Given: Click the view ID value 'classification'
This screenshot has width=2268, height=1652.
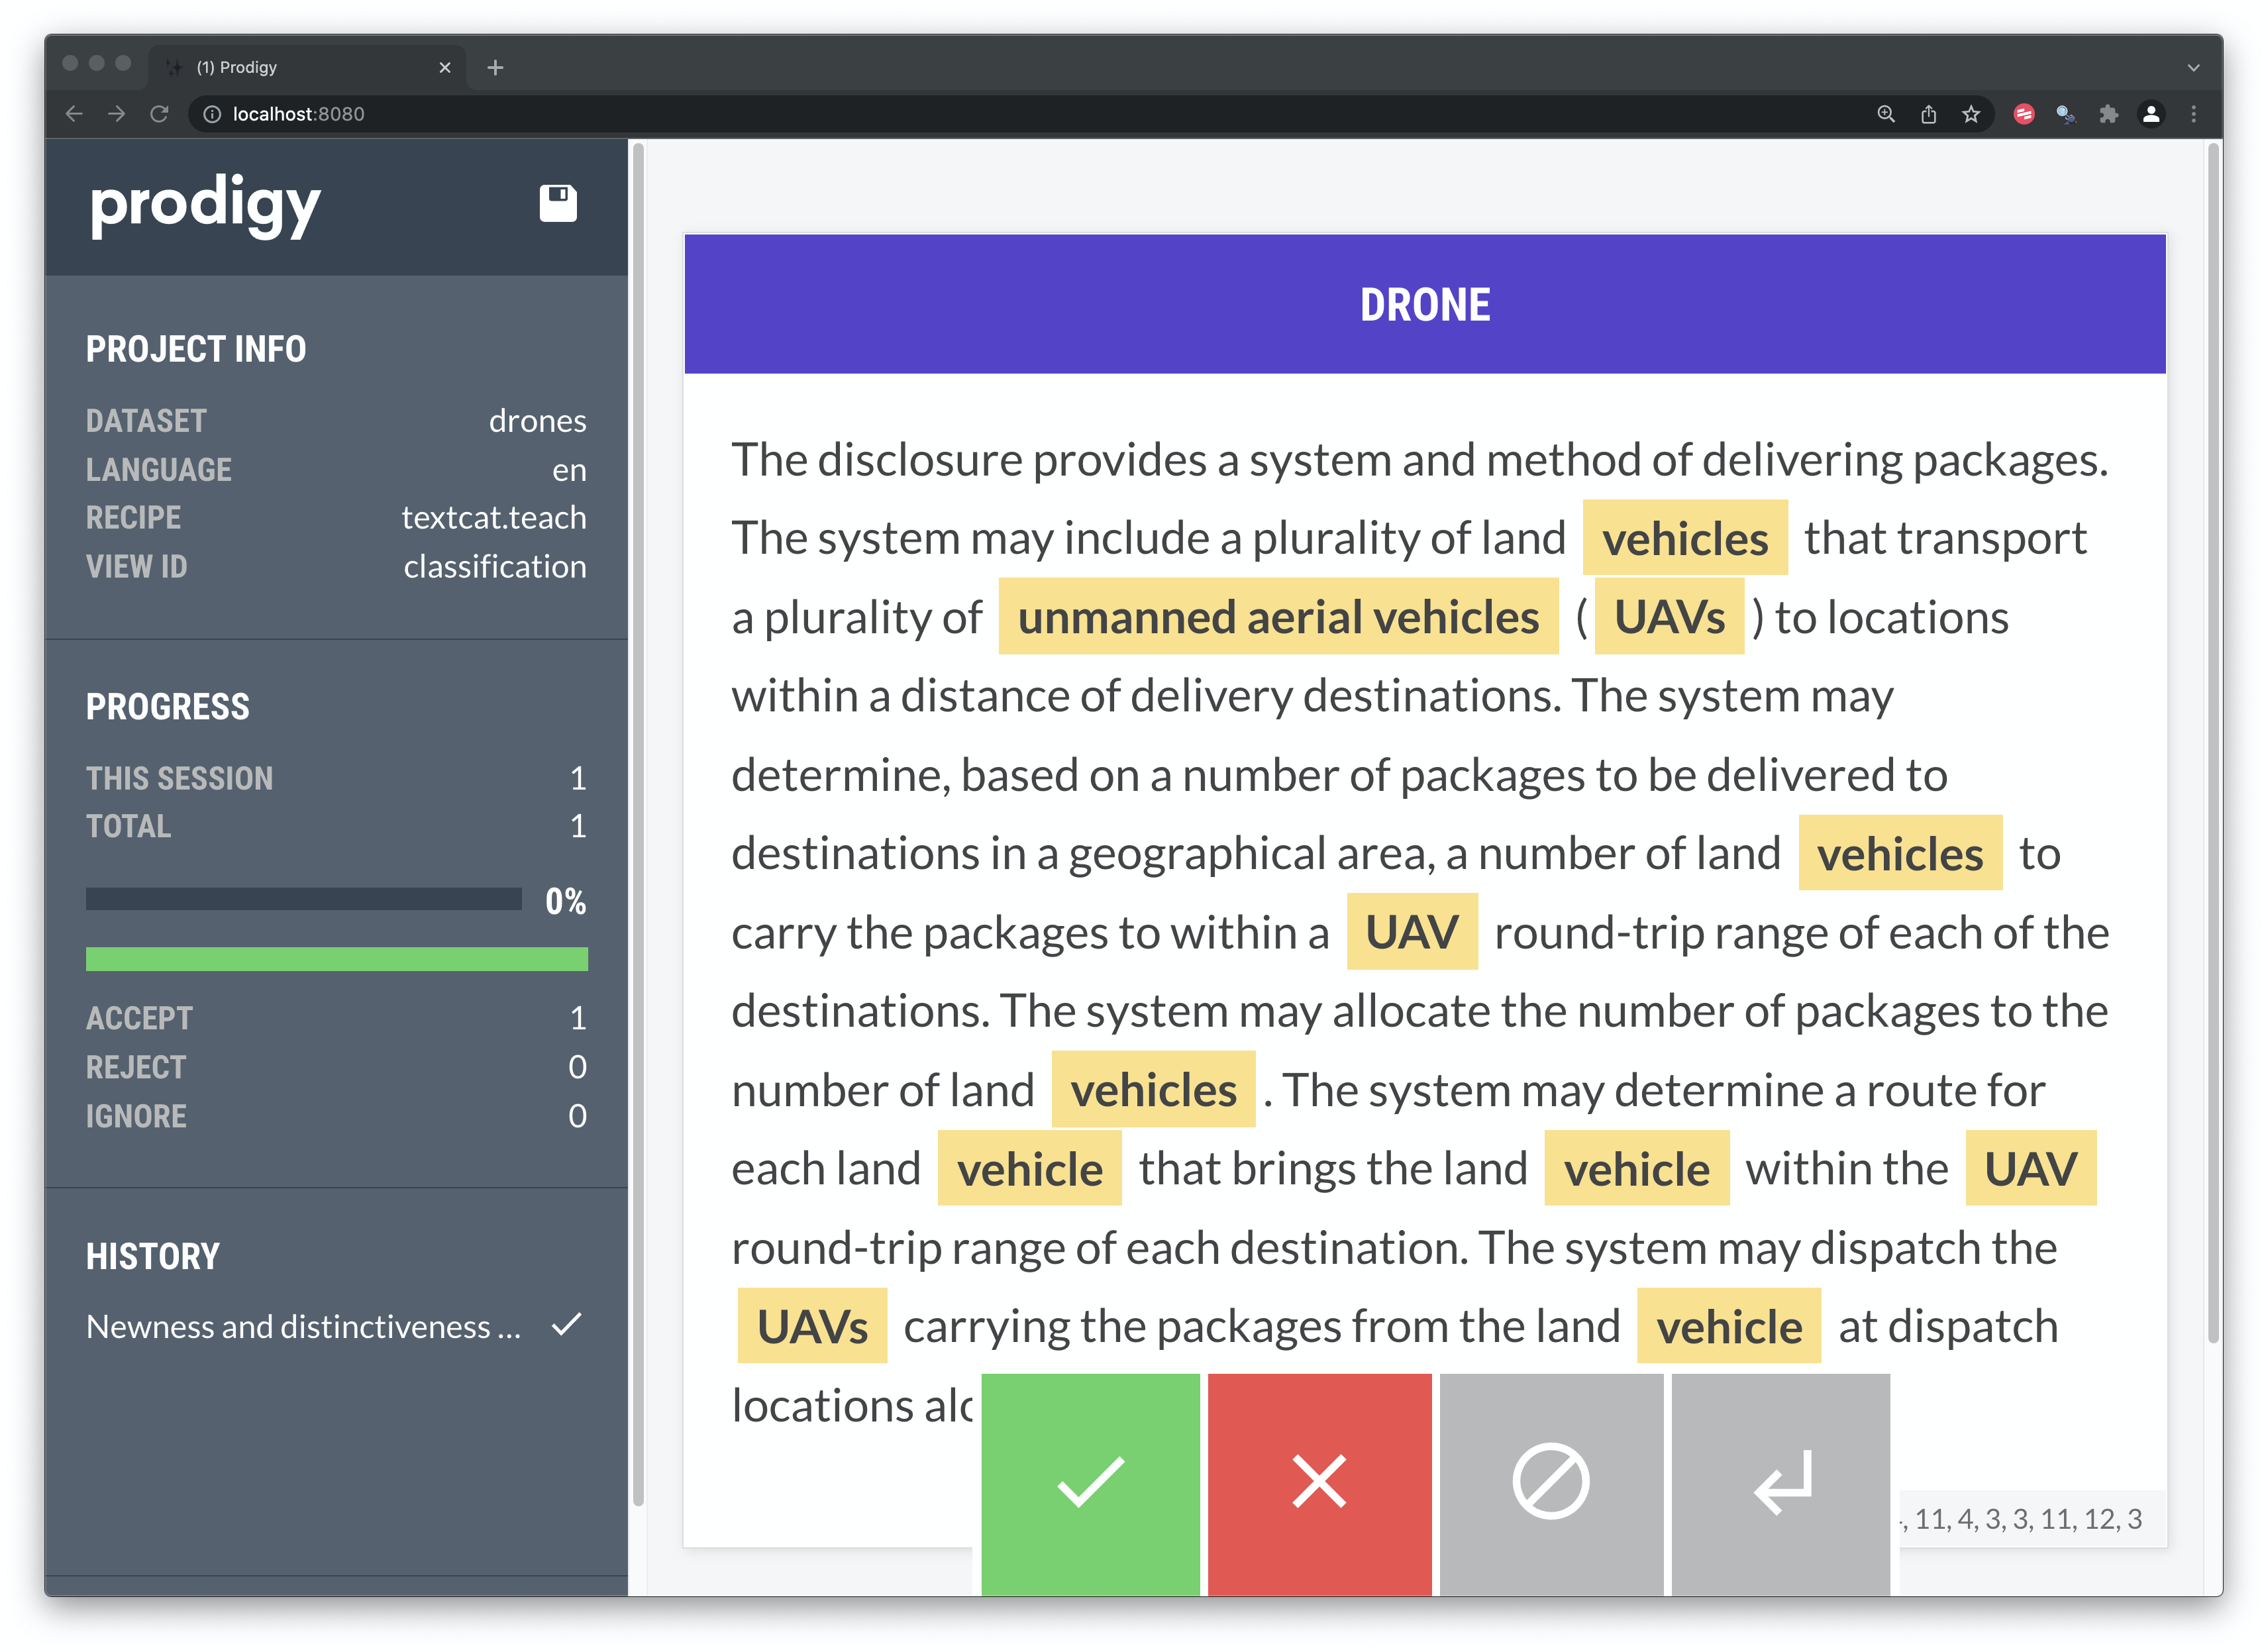Looking at the screenshot, I should [x=495, y=567].
